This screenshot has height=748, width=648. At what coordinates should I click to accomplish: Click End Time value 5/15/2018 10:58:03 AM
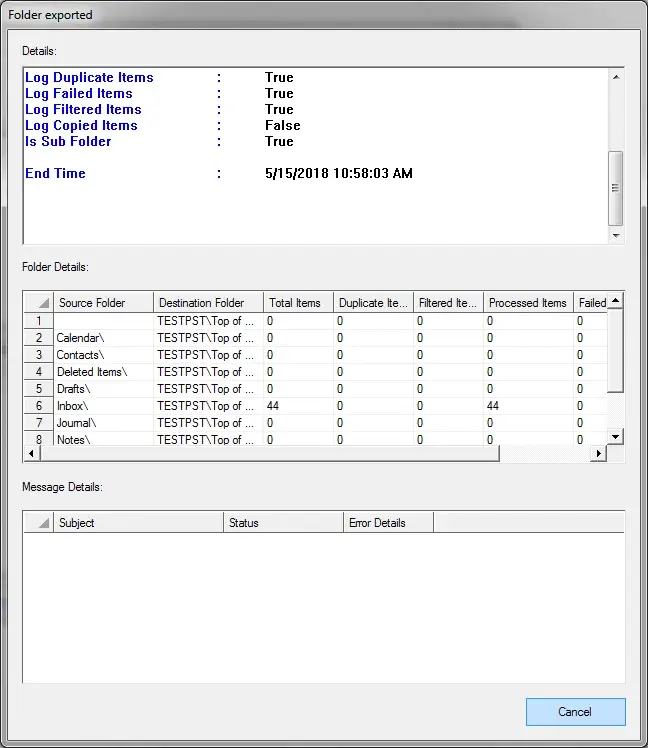(339, 173)
